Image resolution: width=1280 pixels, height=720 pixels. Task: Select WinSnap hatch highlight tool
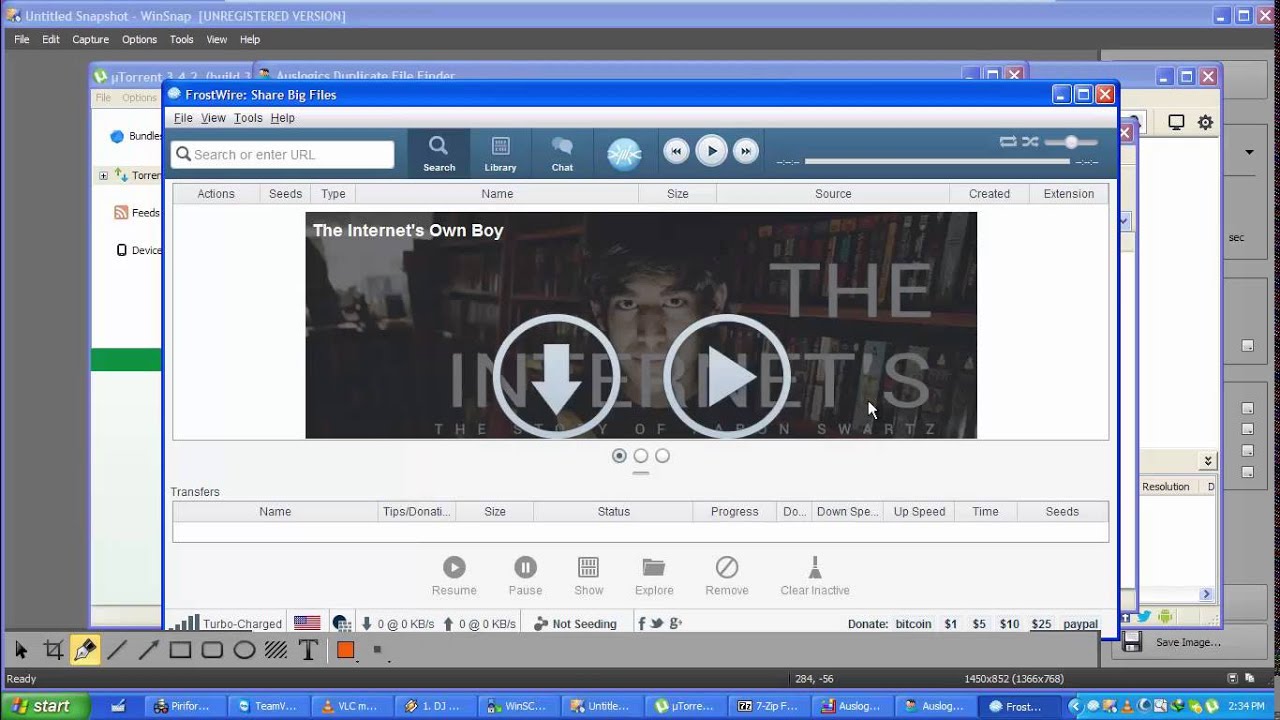pos(276,650)
